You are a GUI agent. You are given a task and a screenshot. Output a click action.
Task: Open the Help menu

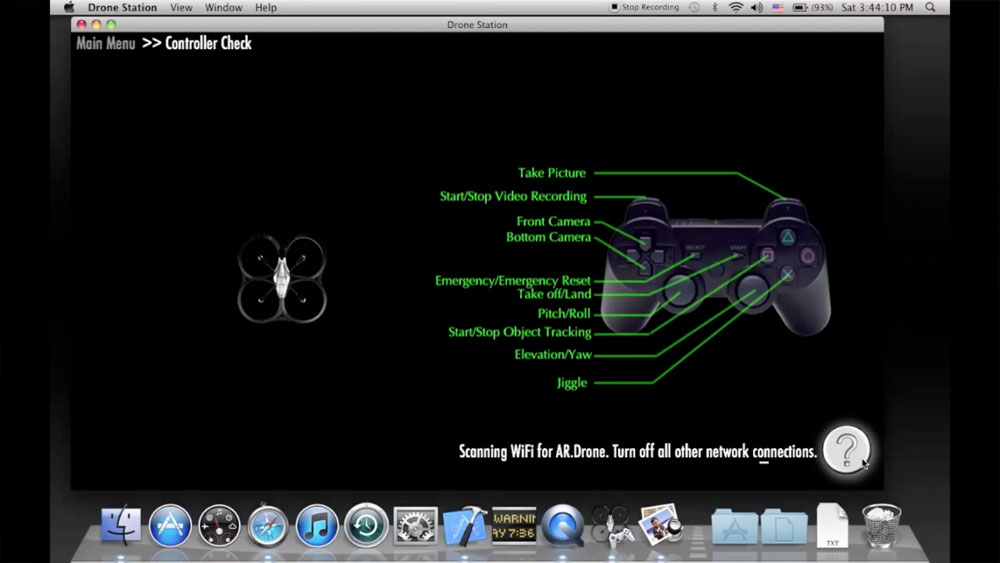coord(266,8)
